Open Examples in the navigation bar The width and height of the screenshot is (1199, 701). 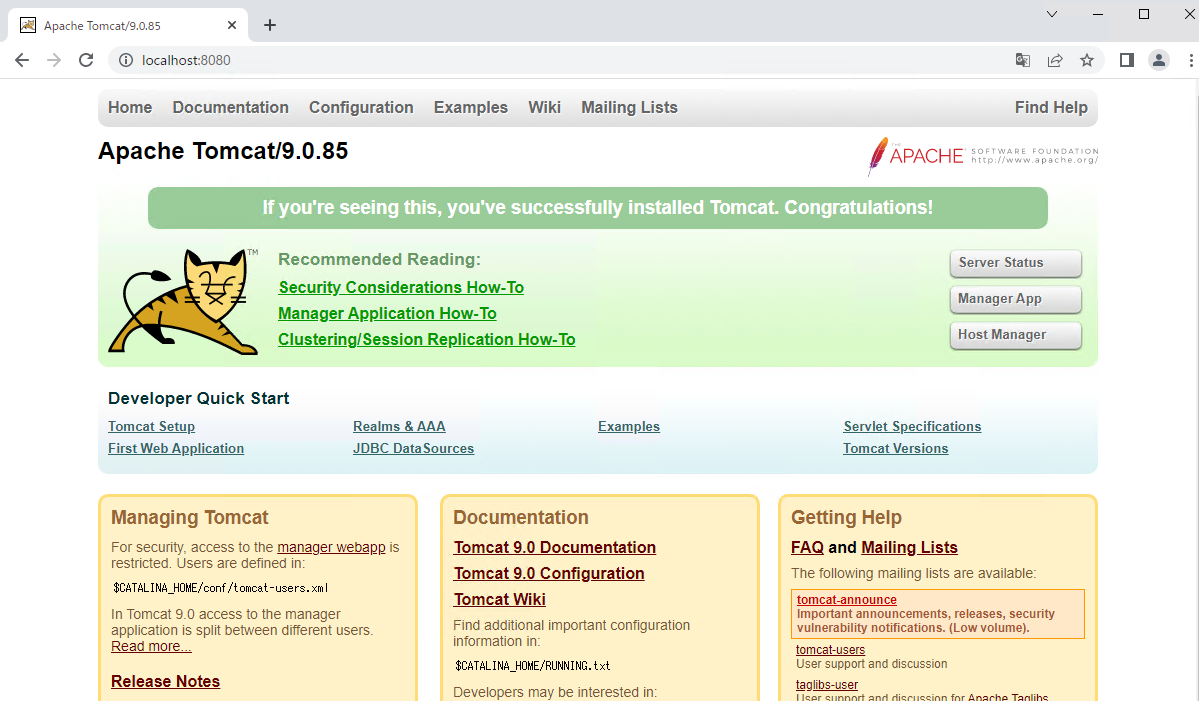click(471, 108)
